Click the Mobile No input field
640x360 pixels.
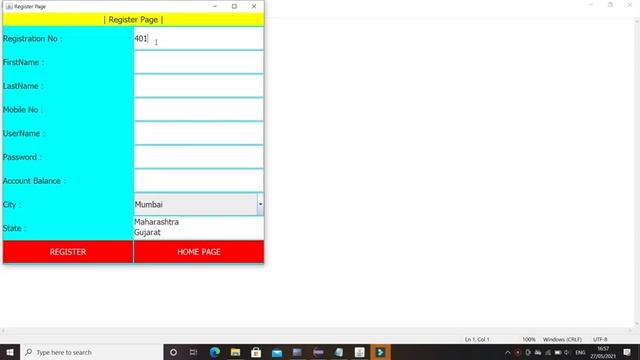pos(199,110)
